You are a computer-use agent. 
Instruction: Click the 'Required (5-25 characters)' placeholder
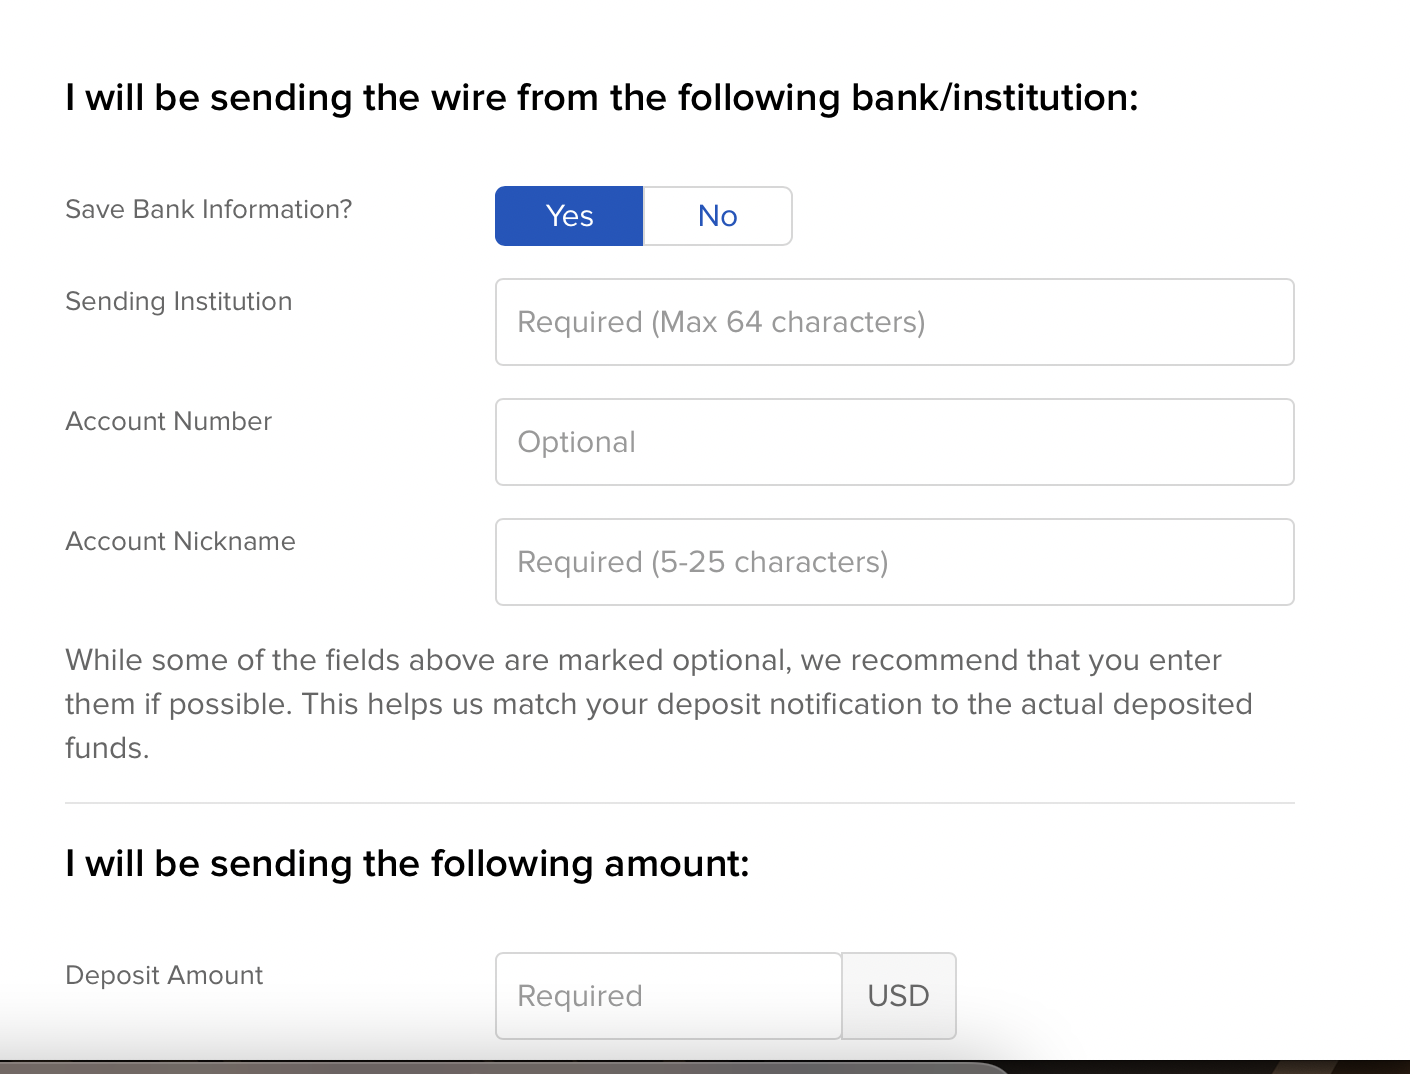(703, 562)
